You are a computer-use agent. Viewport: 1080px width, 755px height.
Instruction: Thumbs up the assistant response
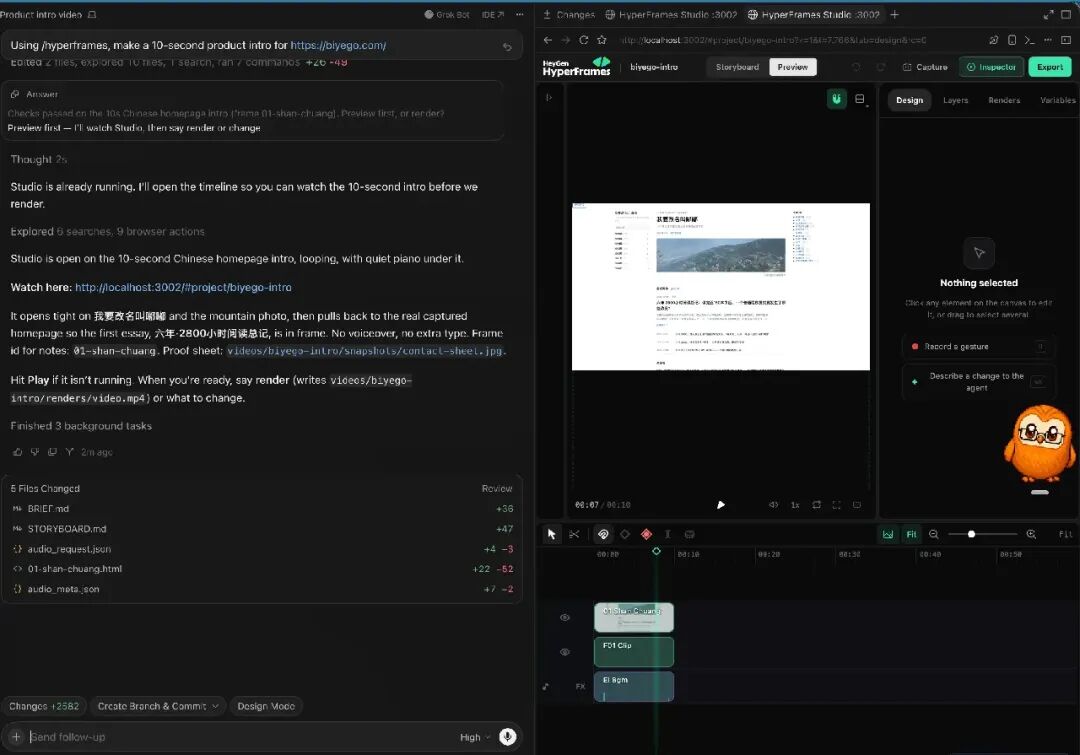tap(17, 452)
